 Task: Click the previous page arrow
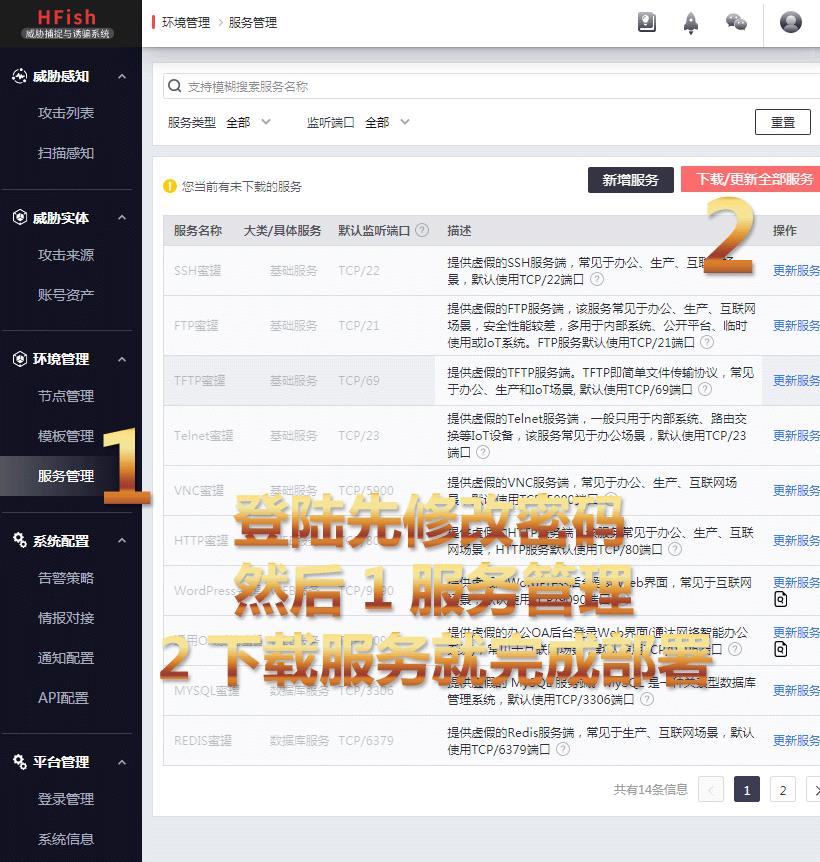(x=711, y=790)
